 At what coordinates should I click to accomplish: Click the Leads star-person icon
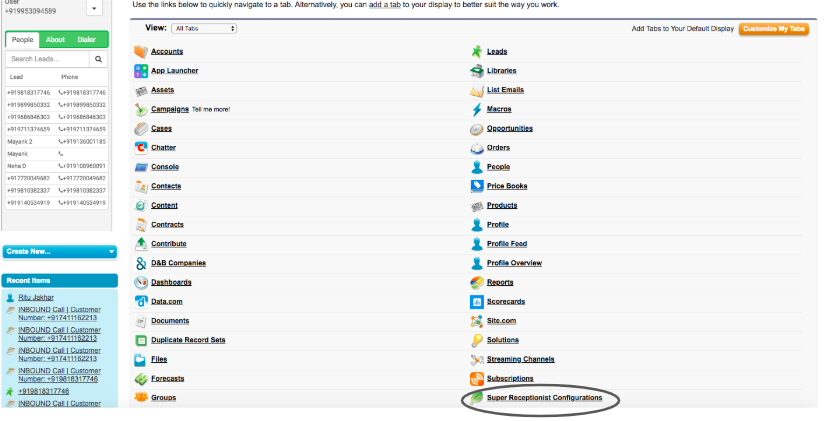tap(477, 52)
